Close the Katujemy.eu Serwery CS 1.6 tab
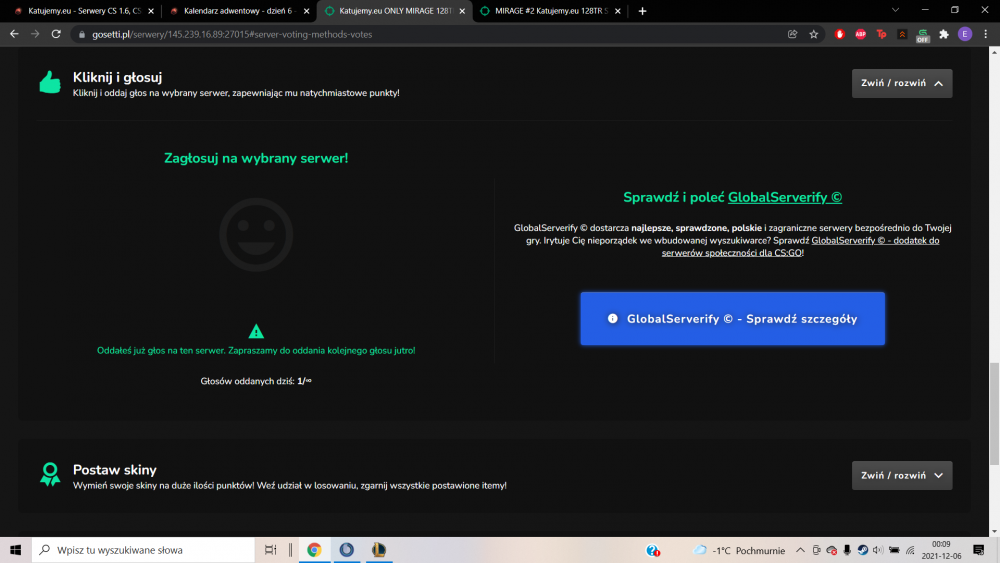This screenshot has width=1000, height=563. (x=151, y=11)
